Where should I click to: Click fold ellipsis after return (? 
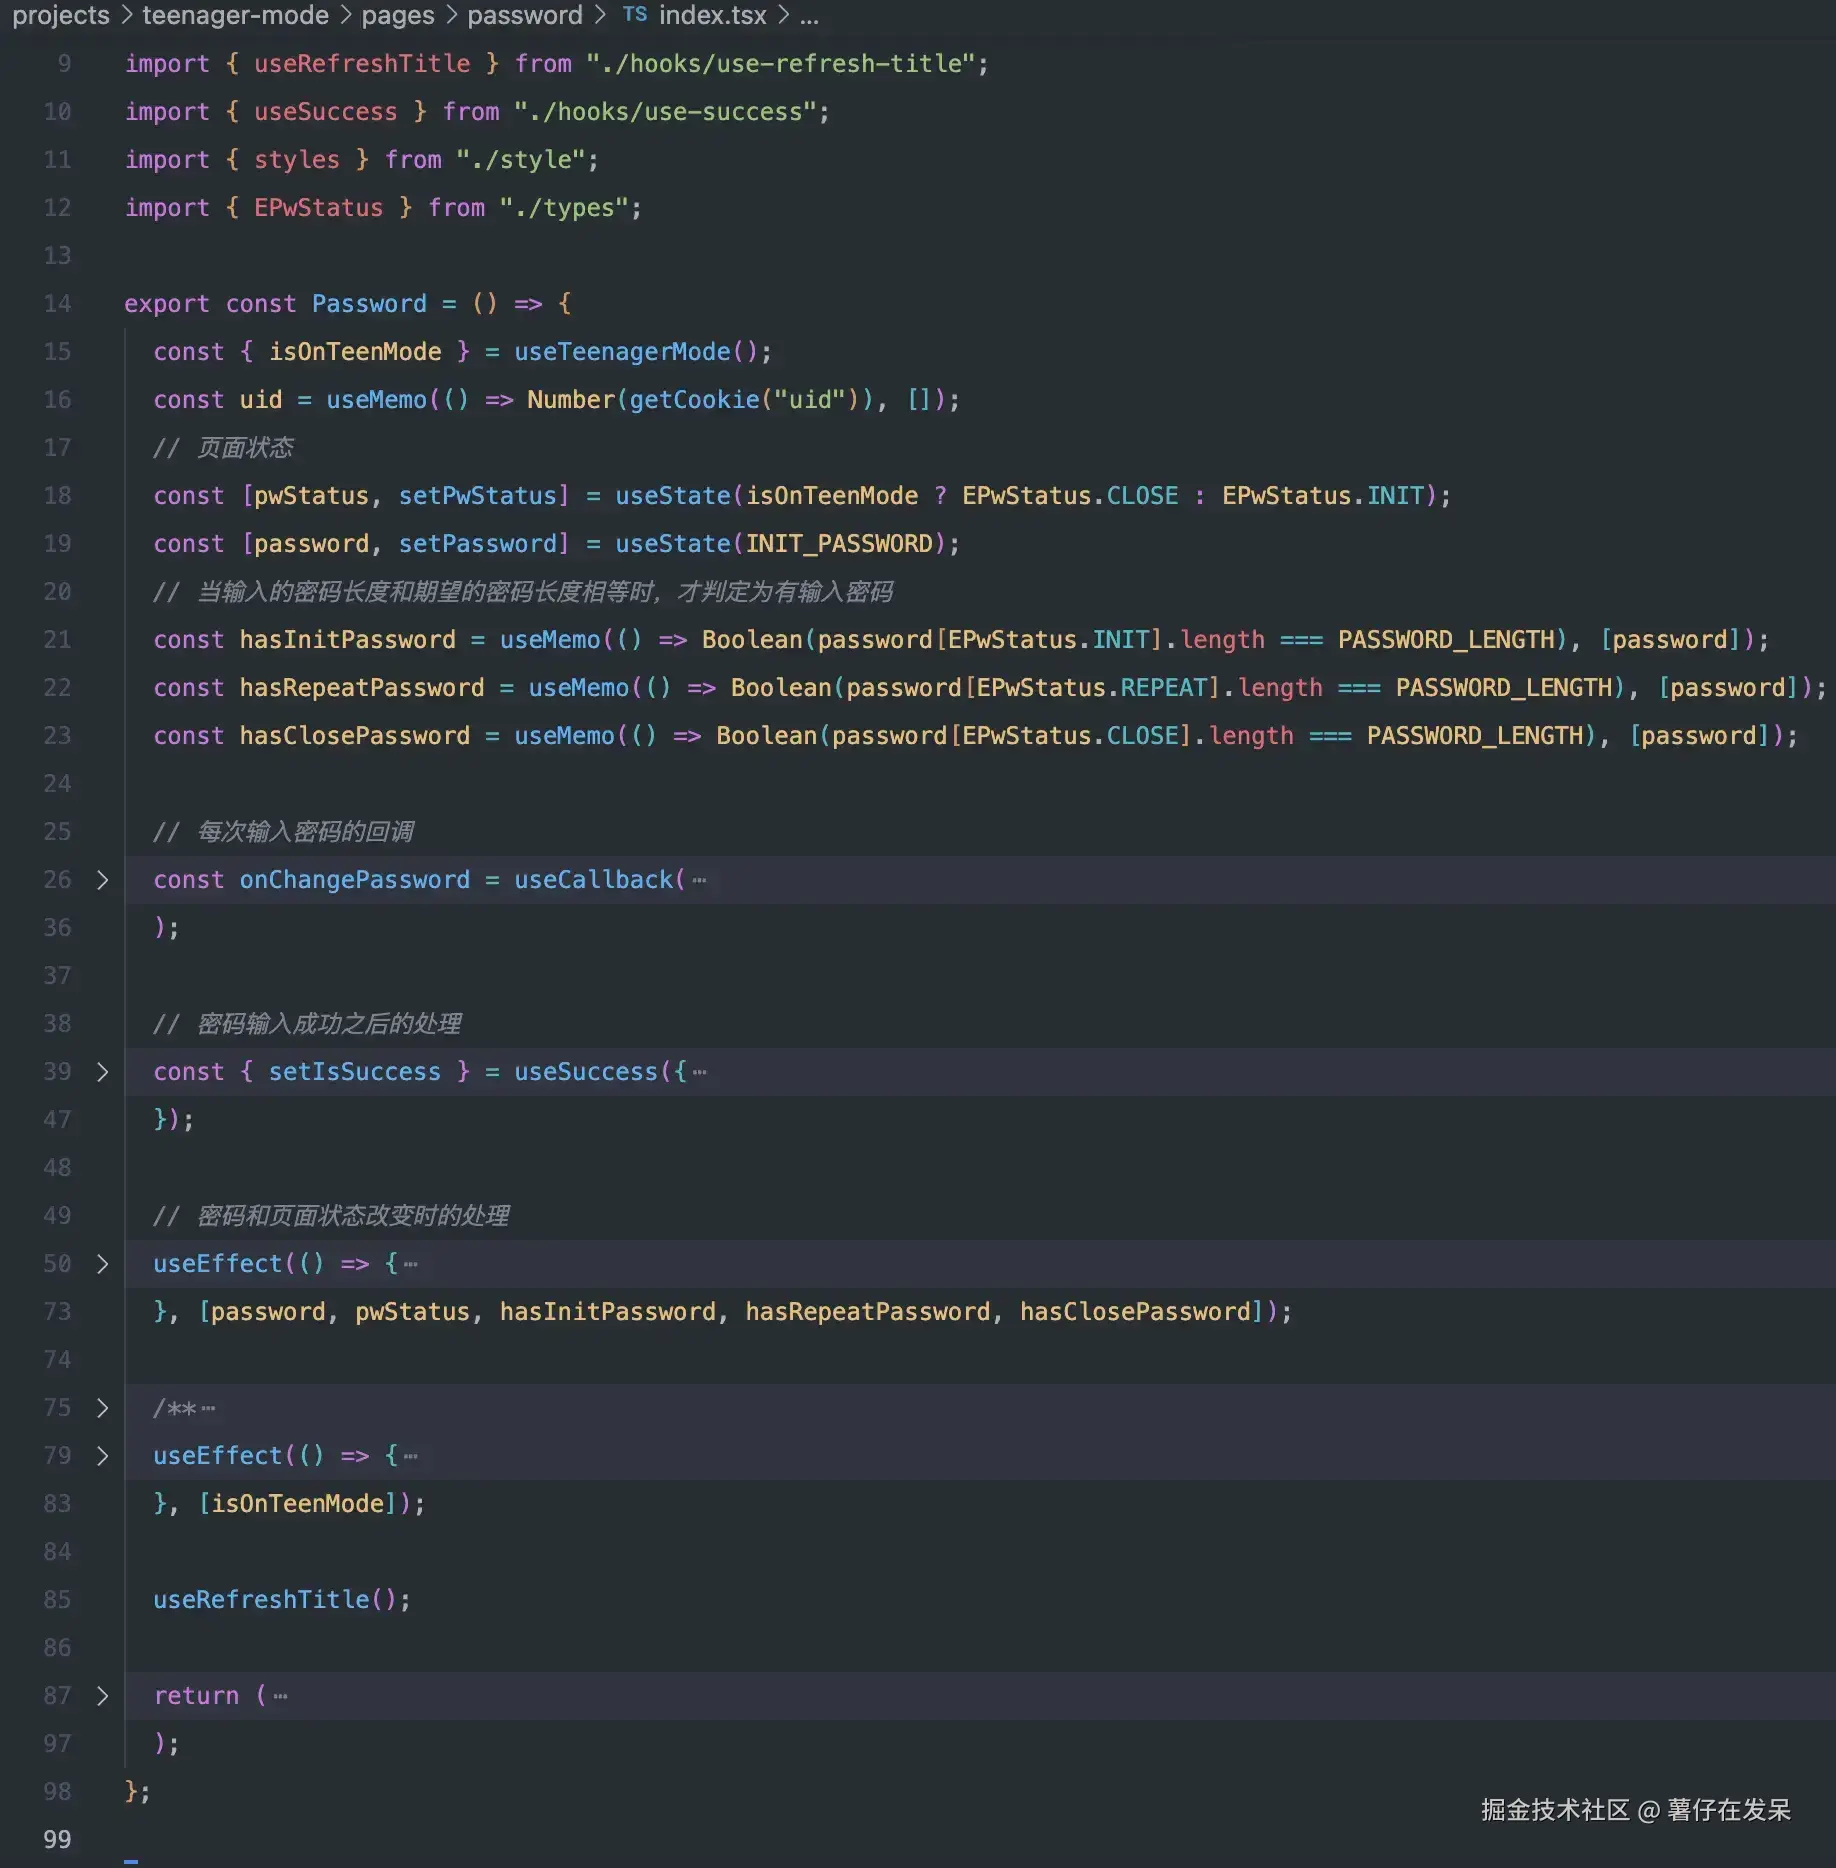[280, 1697]
